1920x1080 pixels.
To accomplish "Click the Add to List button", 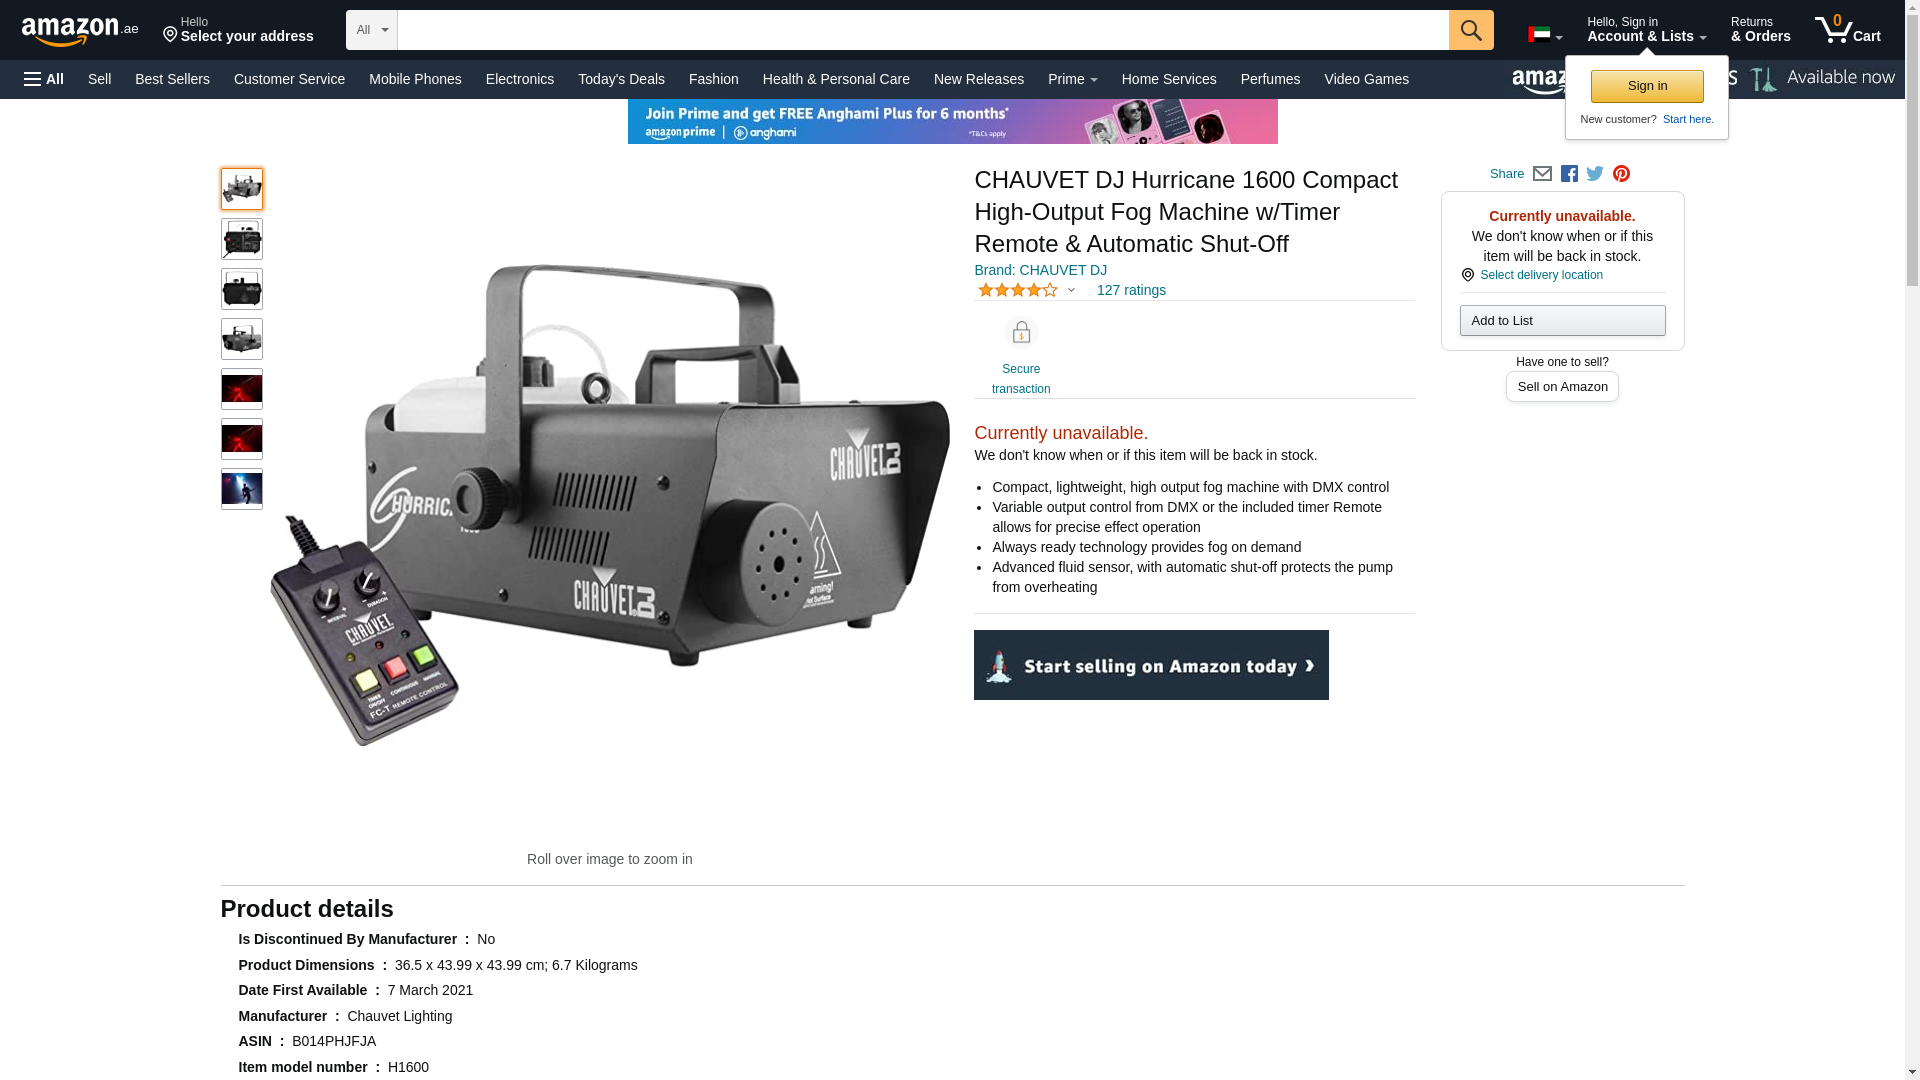I will 1562,320.
